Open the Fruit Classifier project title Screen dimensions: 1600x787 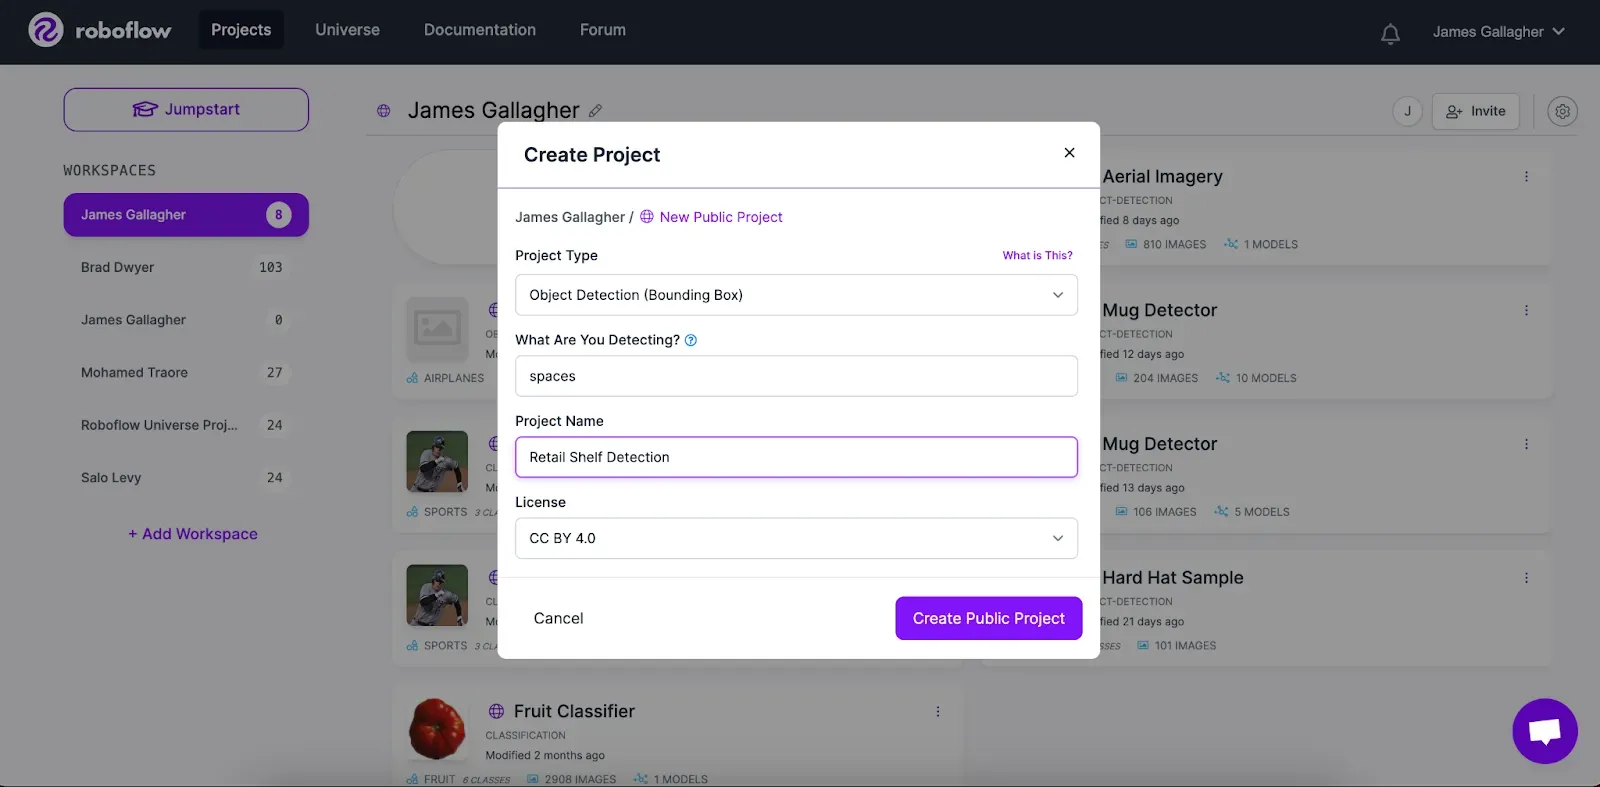tap(574, 711)
